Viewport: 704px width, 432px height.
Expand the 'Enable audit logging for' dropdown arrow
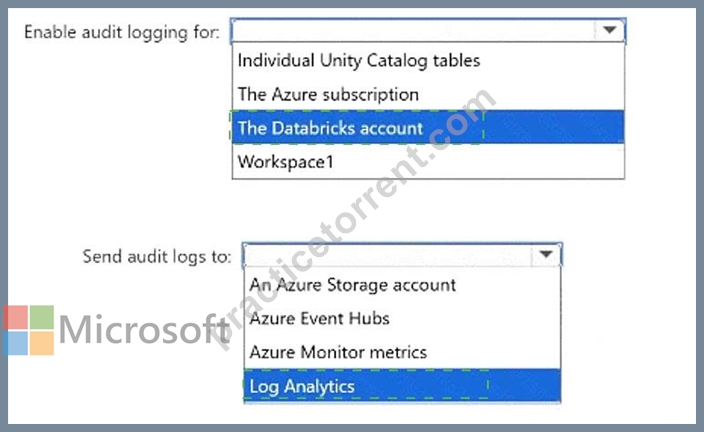(609, 30)
